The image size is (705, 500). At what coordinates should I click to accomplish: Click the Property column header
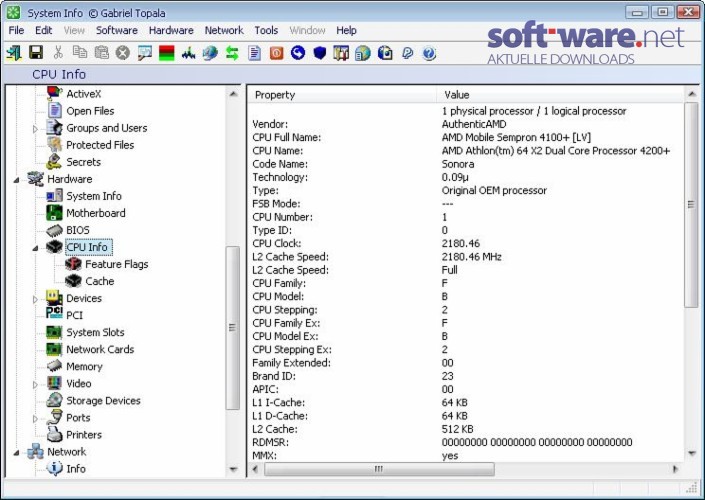point(342,95)
